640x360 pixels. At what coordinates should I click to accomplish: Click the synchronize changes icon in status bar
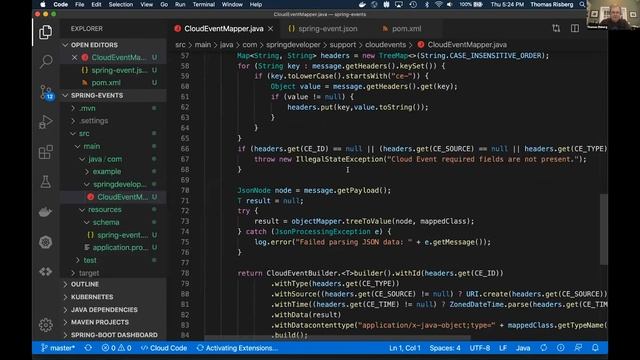tap(88, 348)
